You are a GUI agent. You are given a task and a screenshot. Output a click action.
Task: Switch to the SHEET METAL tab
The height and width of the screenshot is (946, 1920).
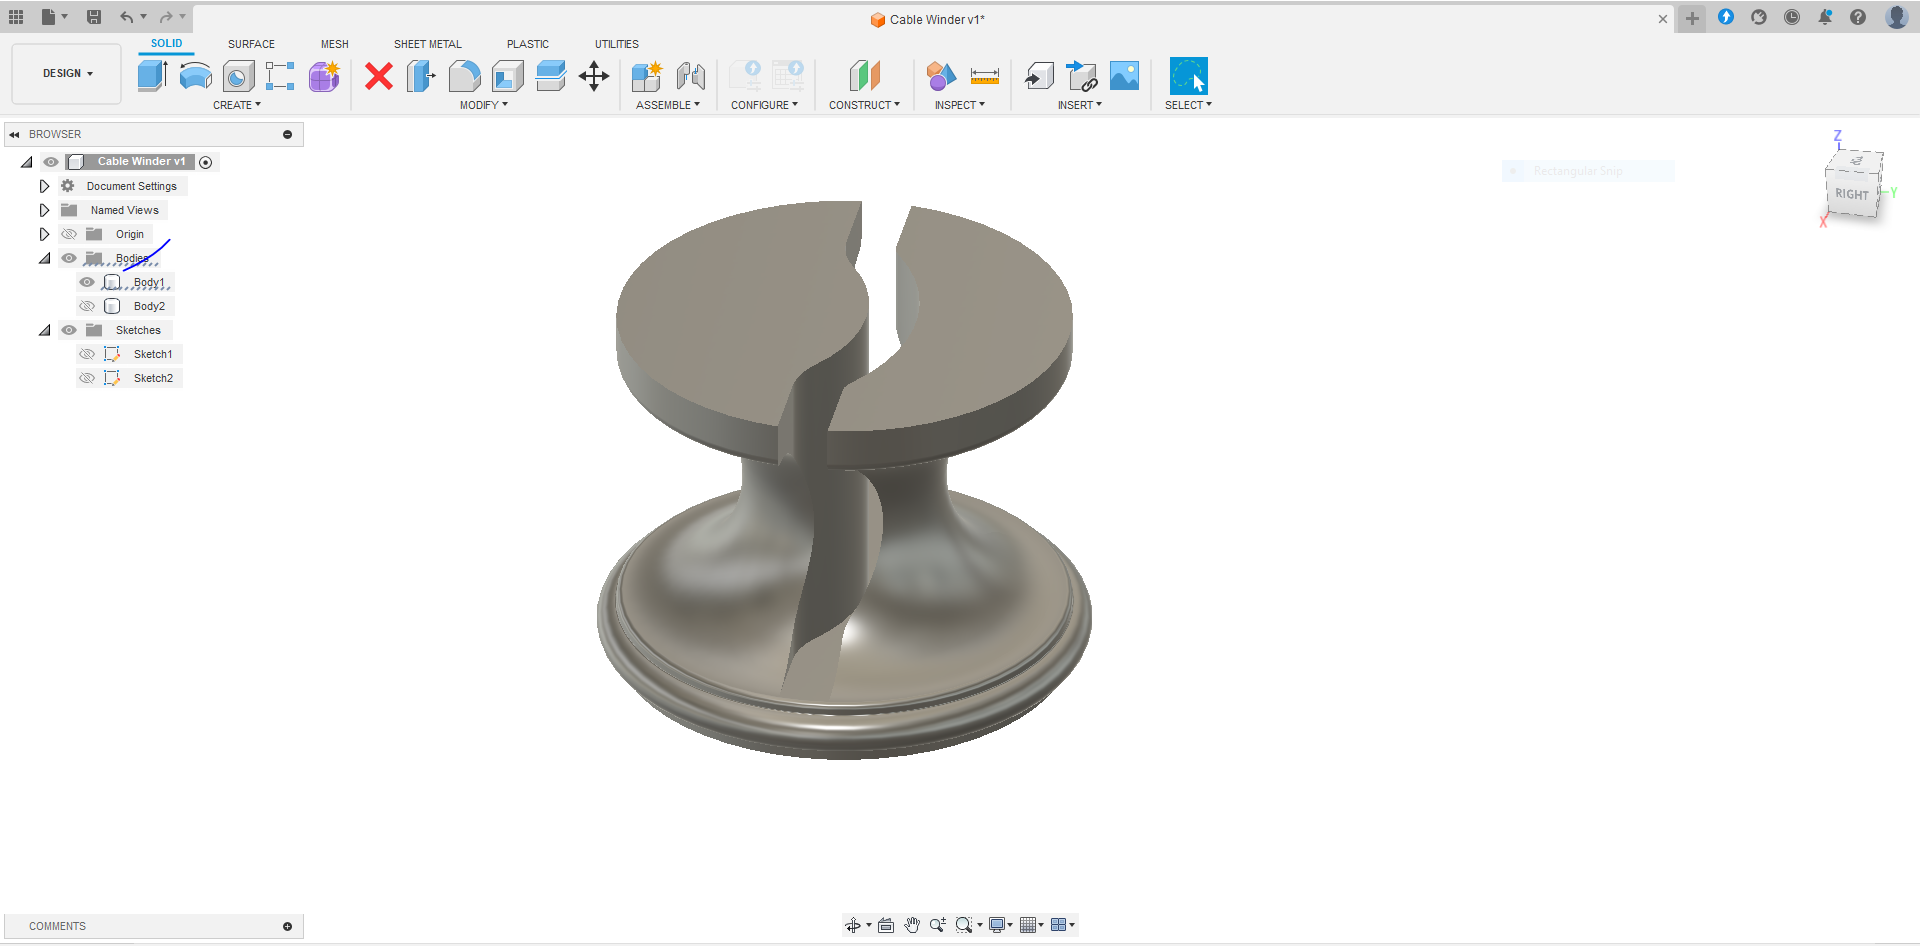click(x=428, y=44)
